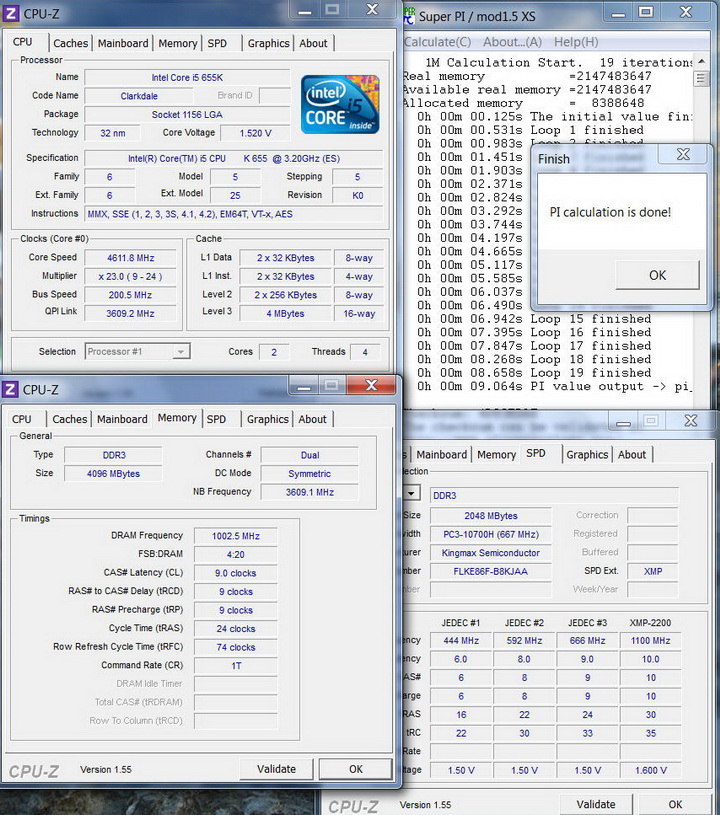Click the SPD Ext. value XMP
Viewport: 720px width, 815px height.
[653, 571]
